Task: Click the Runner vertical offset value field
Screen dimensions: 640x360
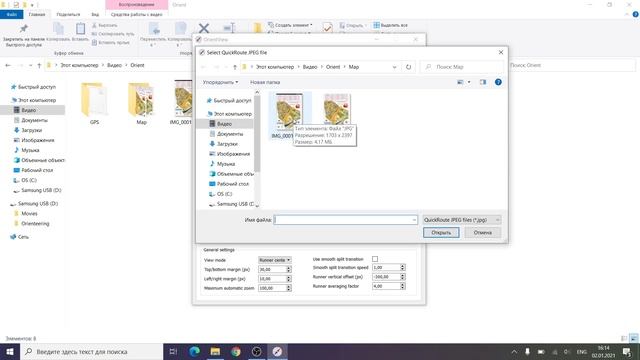Action: click(386, 277)
